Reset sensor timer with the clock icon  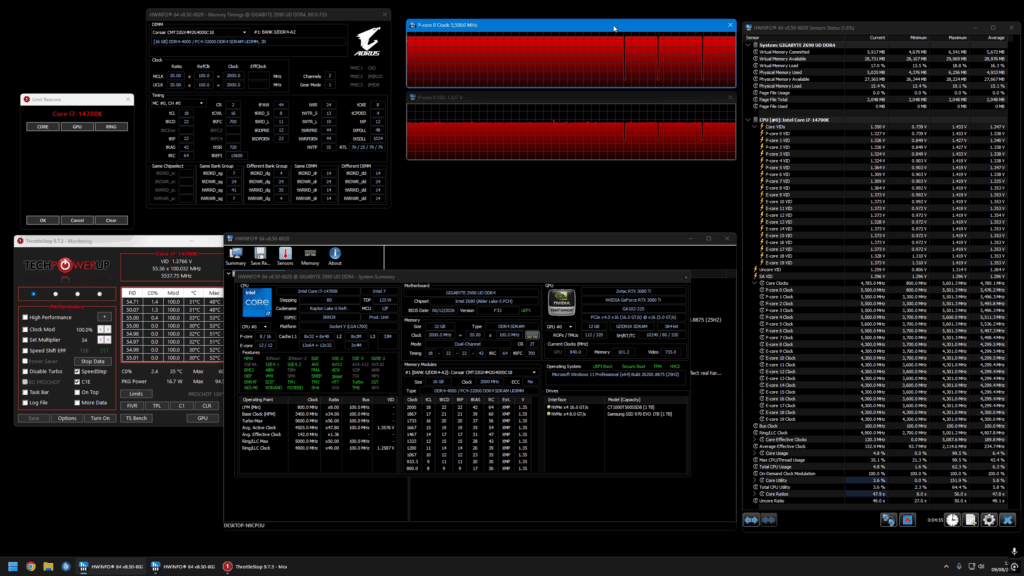click(953, 520)
